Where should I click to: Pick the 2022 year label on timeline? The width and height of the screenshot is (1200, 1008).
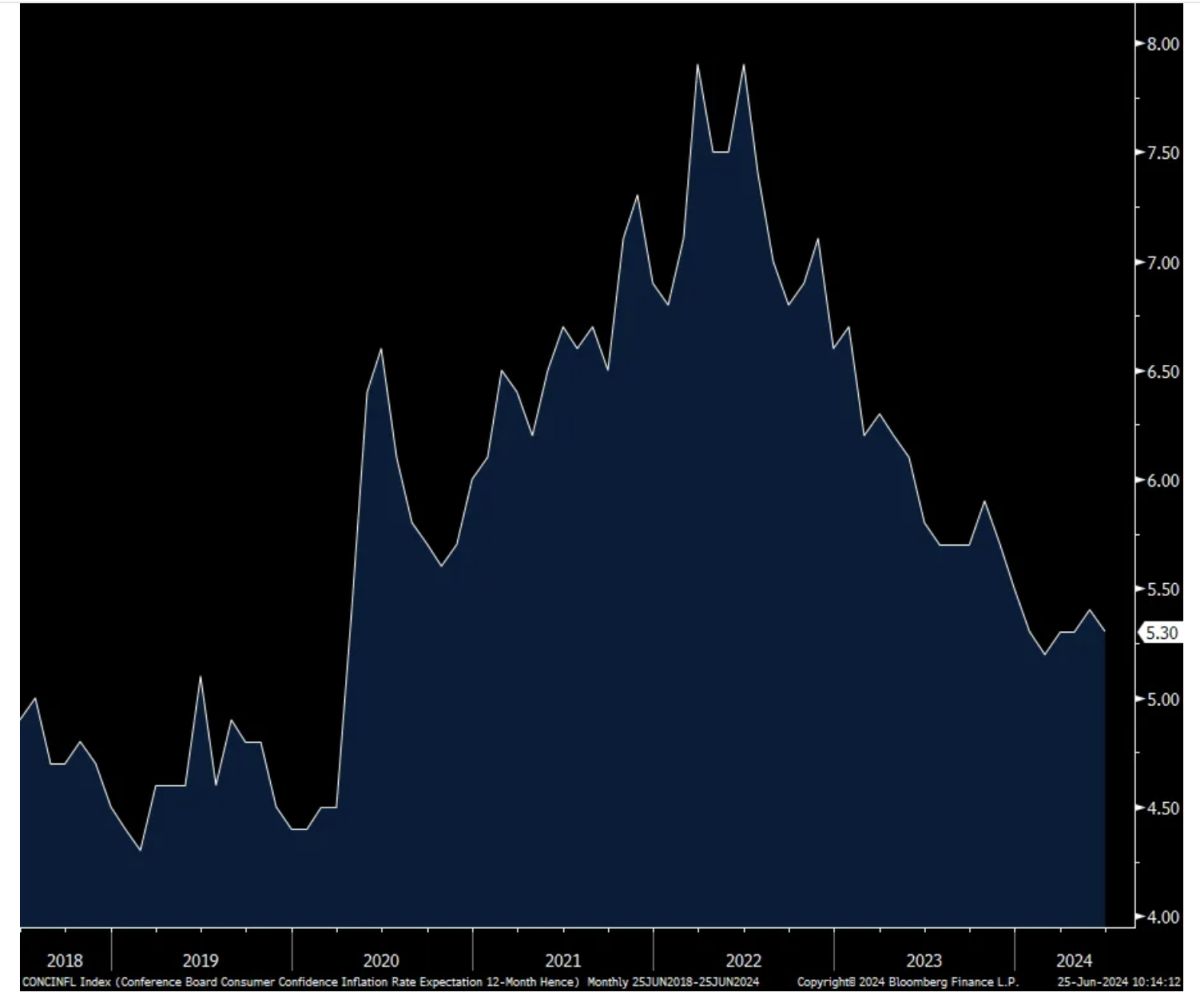click(743, 961)
